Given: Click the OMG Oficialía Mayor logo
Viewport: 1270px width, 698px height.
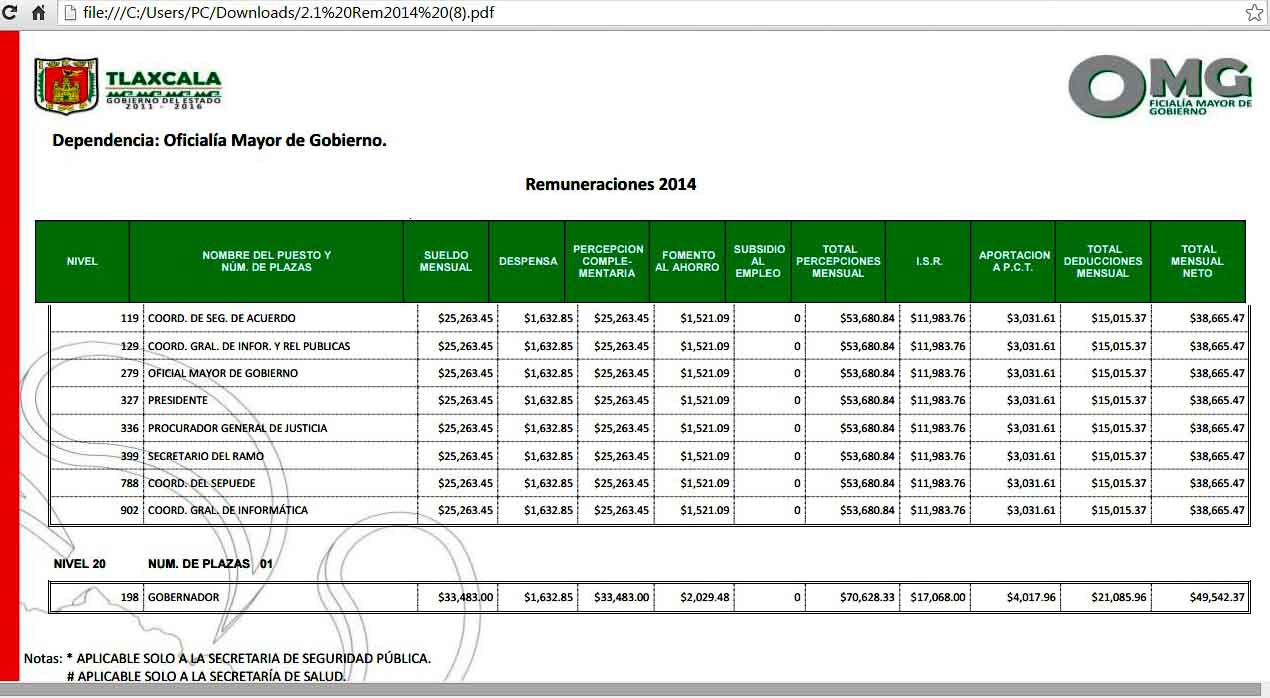Looking at the screenshot, I should [x=1159, y=86].
